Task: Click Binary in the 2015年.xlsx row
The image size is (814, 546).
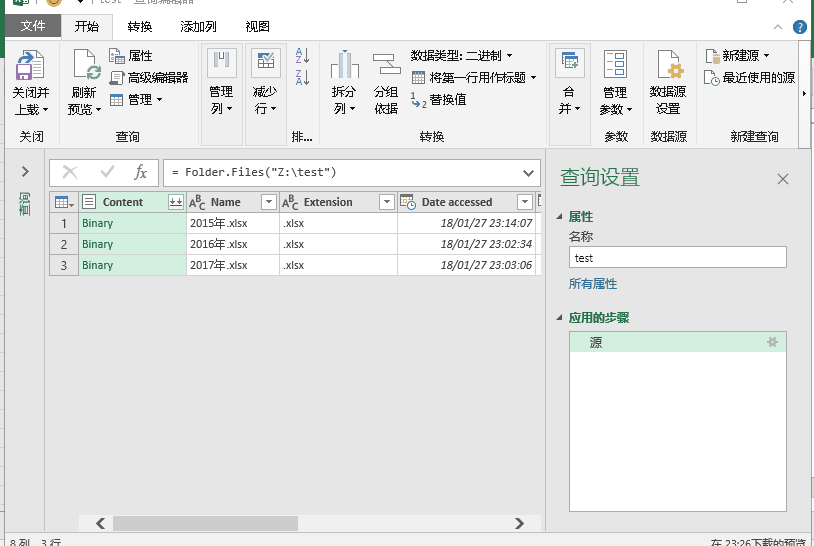Action: [x=98, y=223]
